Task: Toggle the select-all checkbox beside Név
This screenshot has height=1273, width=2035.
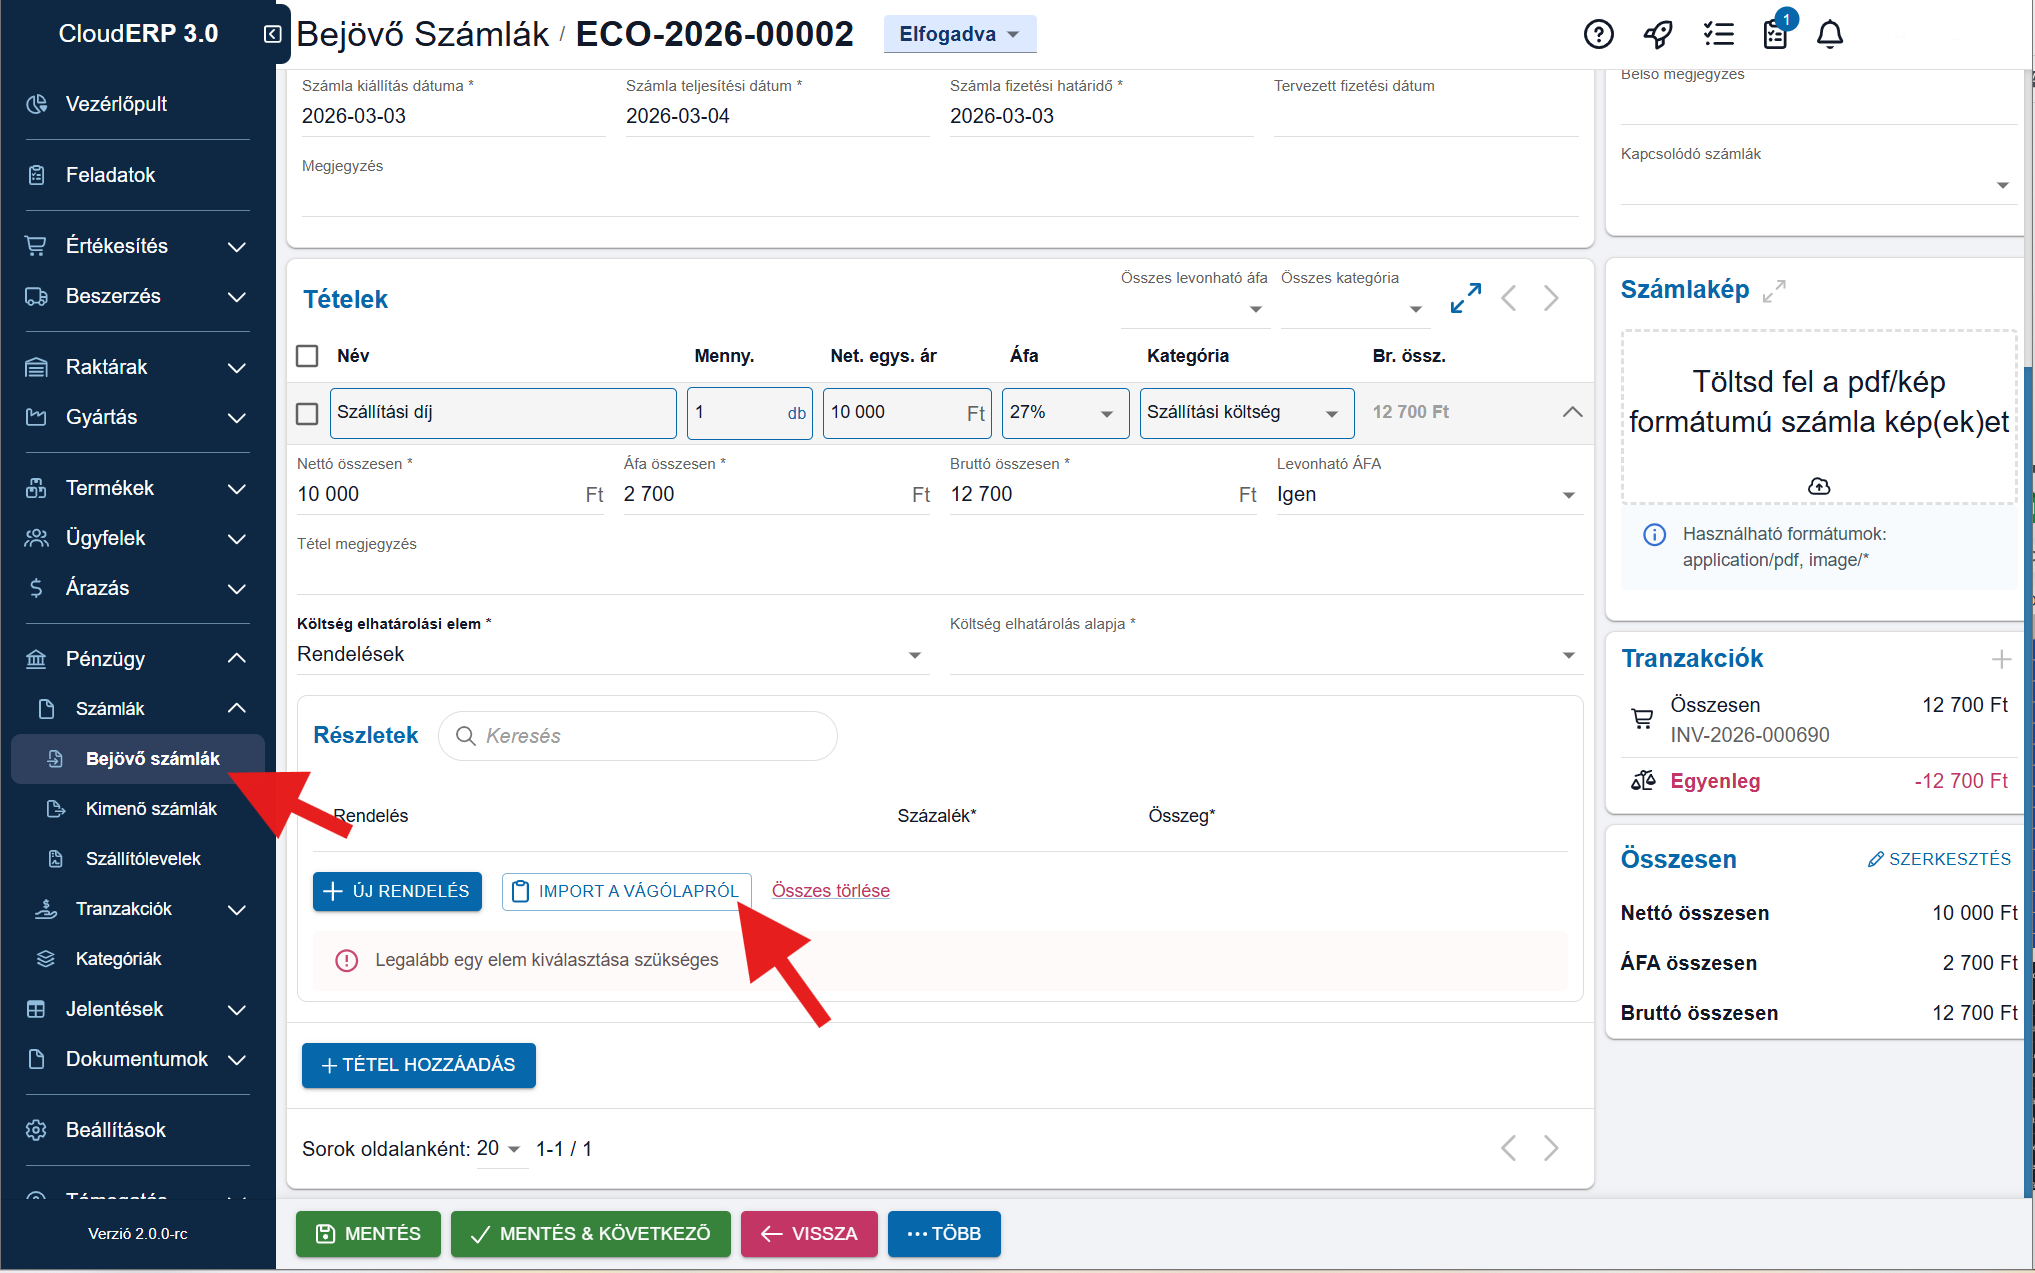Action: pyautogui.click(x=308, y=356)
